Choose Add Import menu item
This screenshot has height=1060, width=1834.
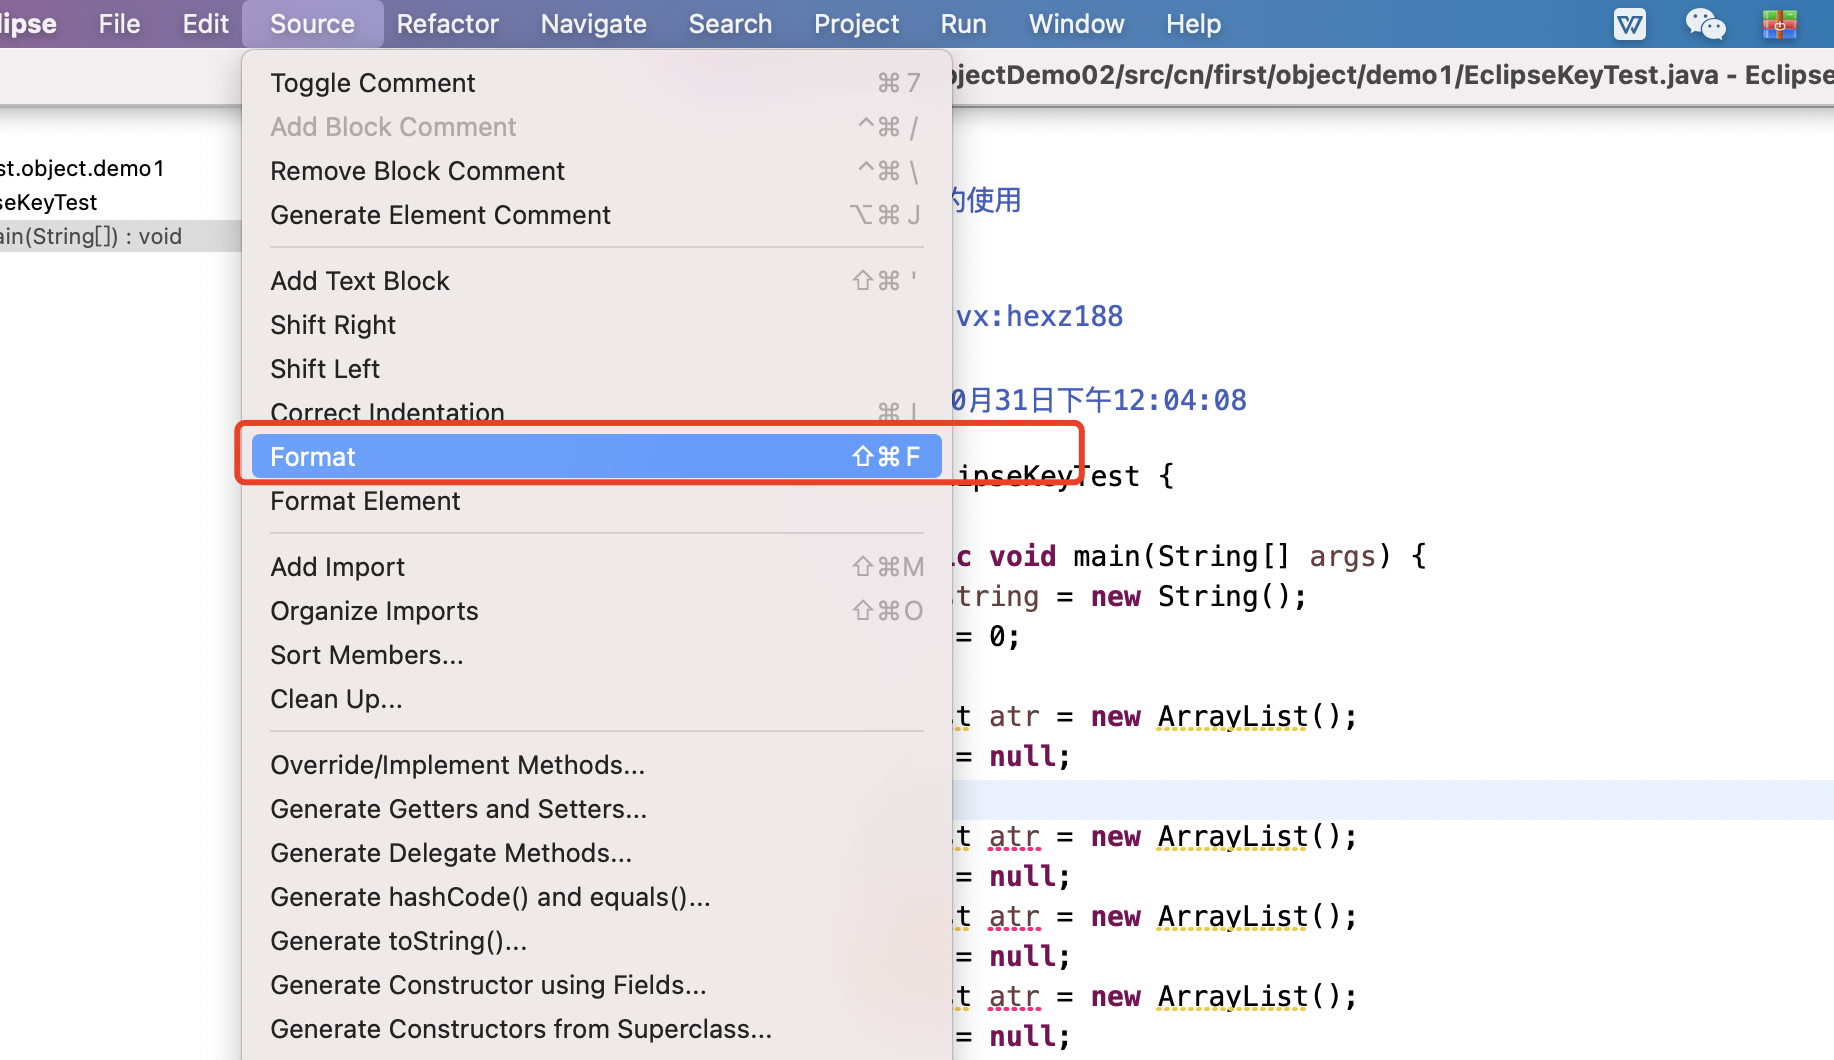337,567
